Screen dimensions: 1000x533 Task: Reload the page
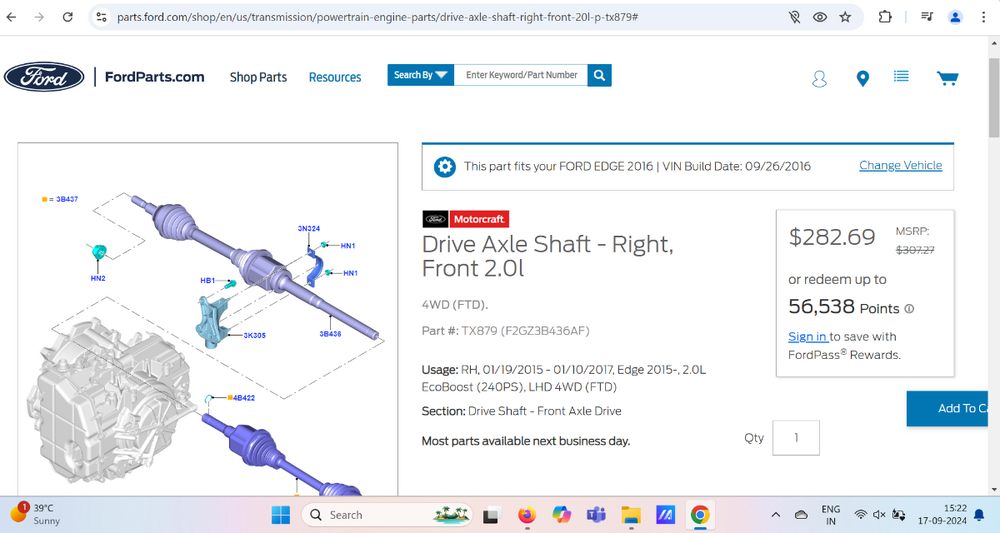(x=68, y=17)
